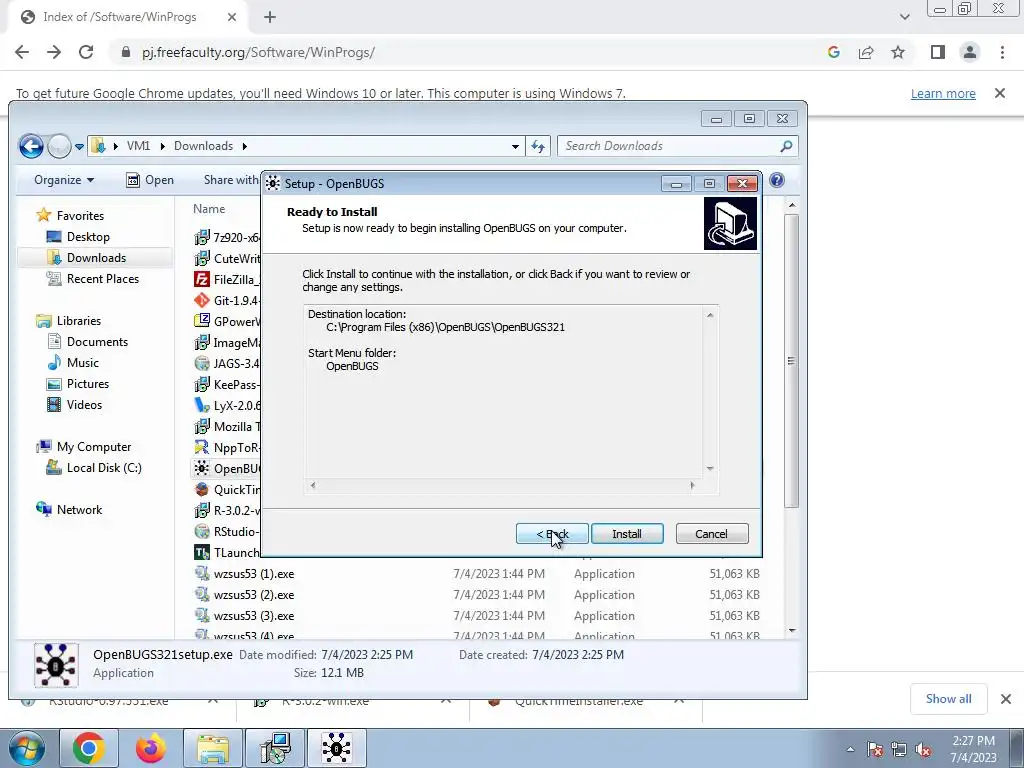The image size is (1024, 768).
Task: Click the volume tray icon
Action: coord(923,750)
